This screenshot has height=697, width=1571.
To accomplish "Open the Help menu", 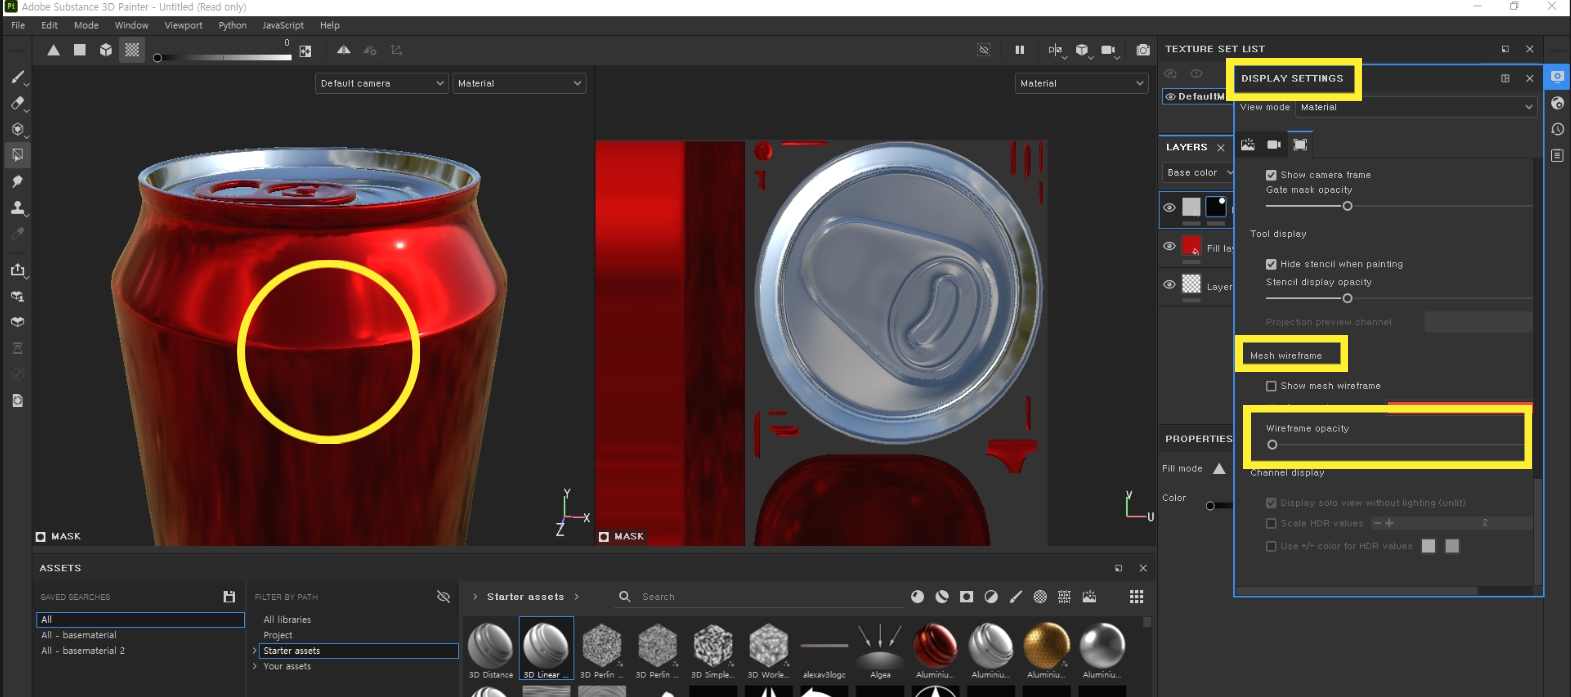I will click(330, 25).
